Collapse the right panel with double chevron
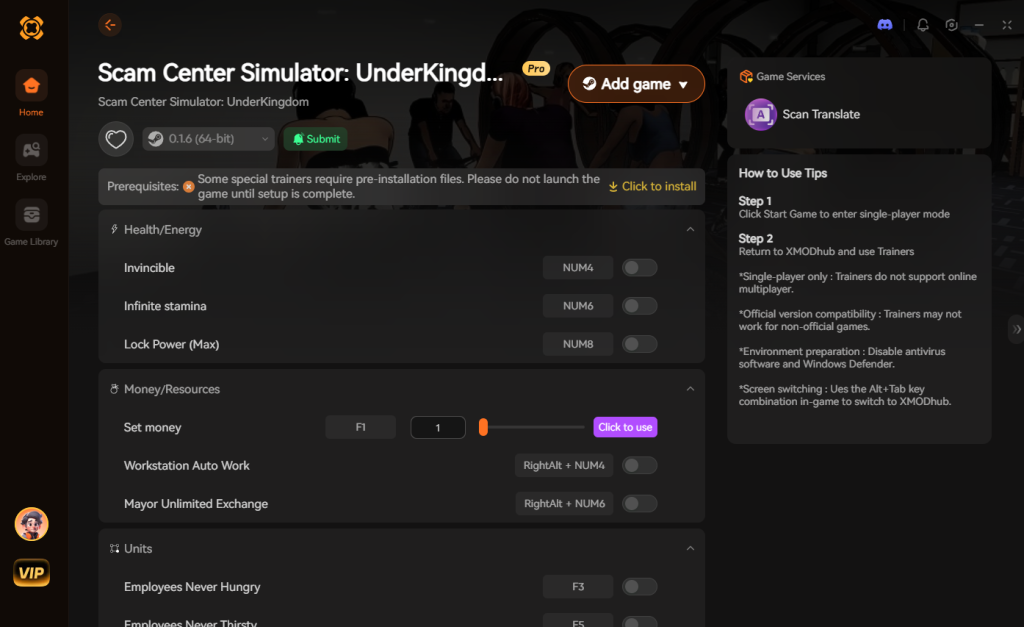Image resolution: width=1024 pixels, height=627 pixels. point(1017,329)
